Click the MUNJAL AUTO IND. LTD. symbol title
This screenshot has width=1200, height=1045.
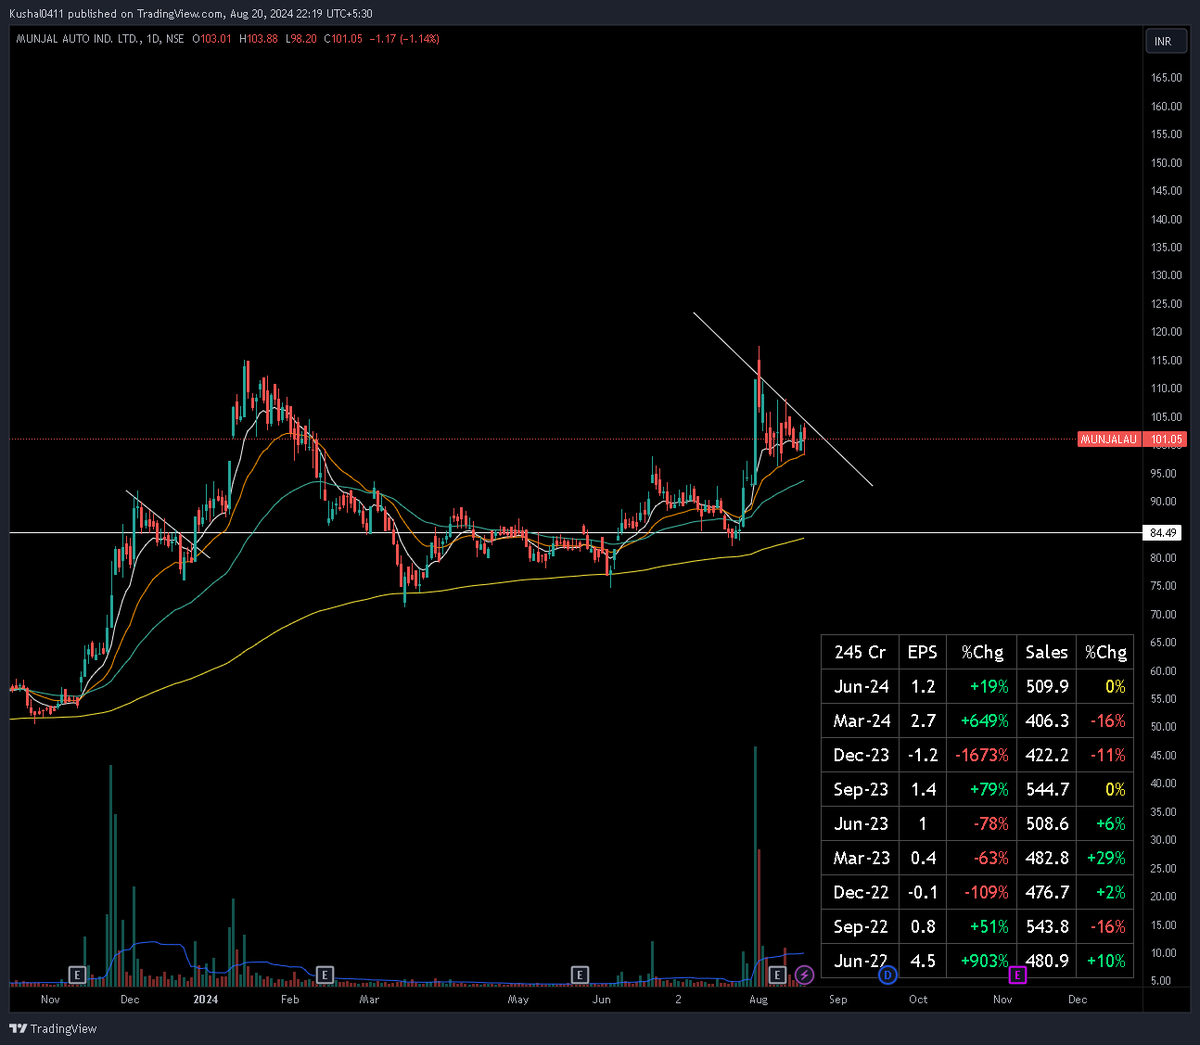[x=77, y=39]
